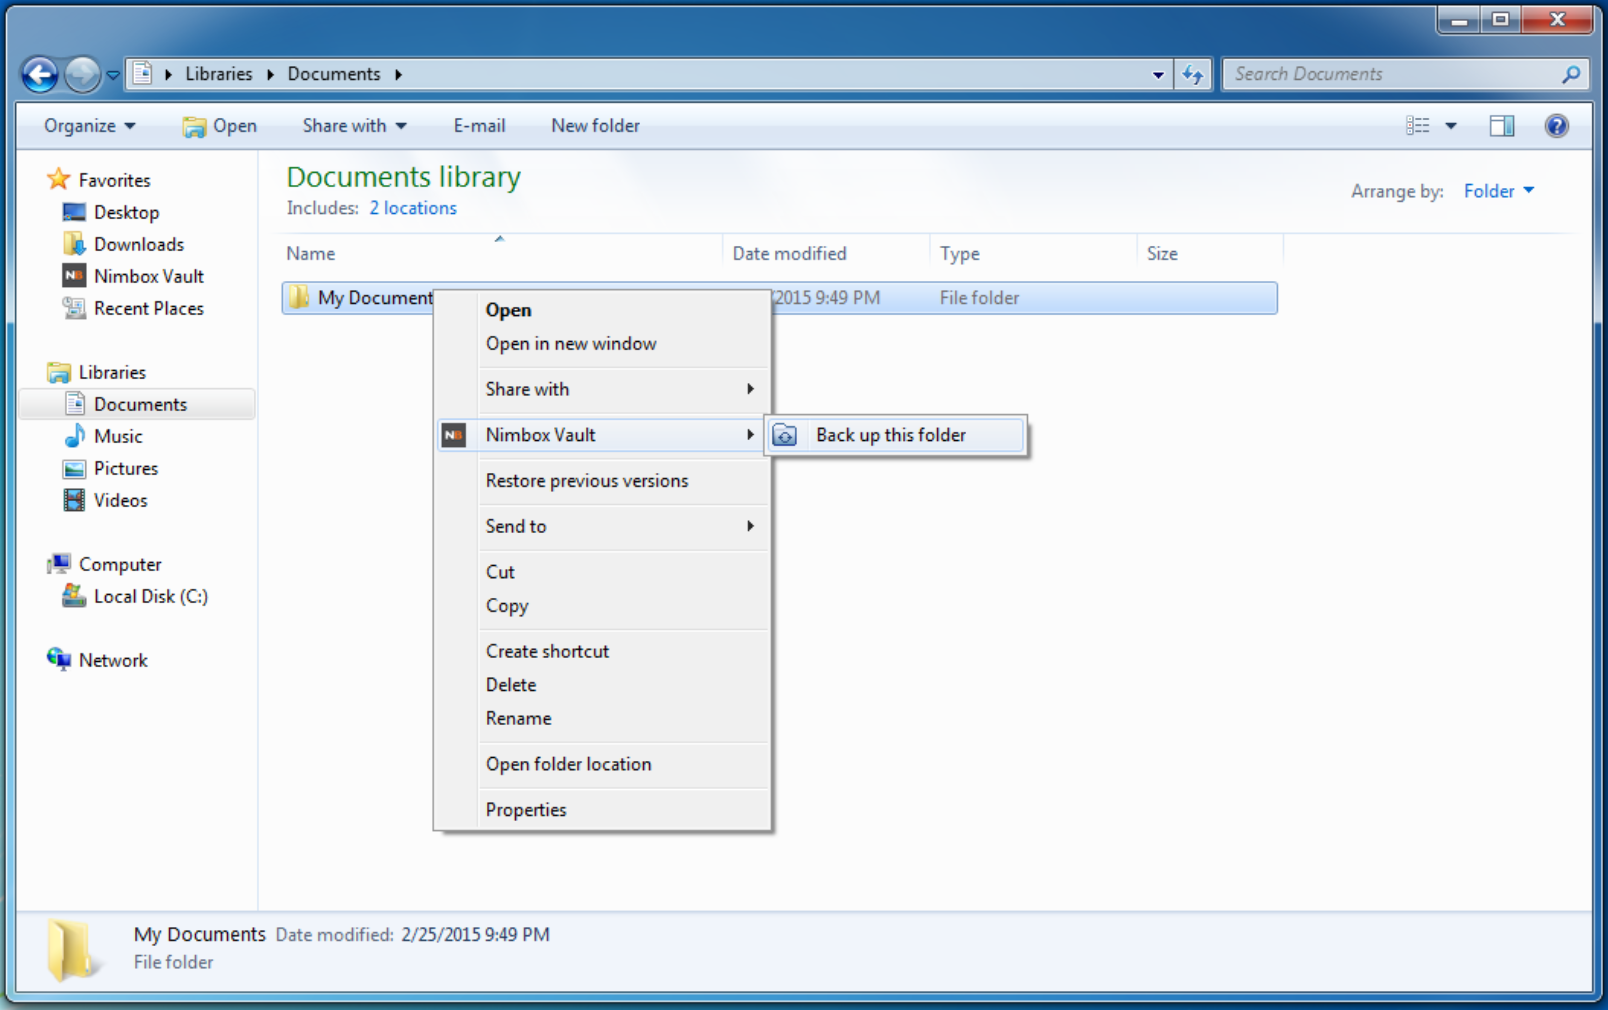Toggle the preview pane
Screen dimensions: 1608x1010
pos(1501,125)
